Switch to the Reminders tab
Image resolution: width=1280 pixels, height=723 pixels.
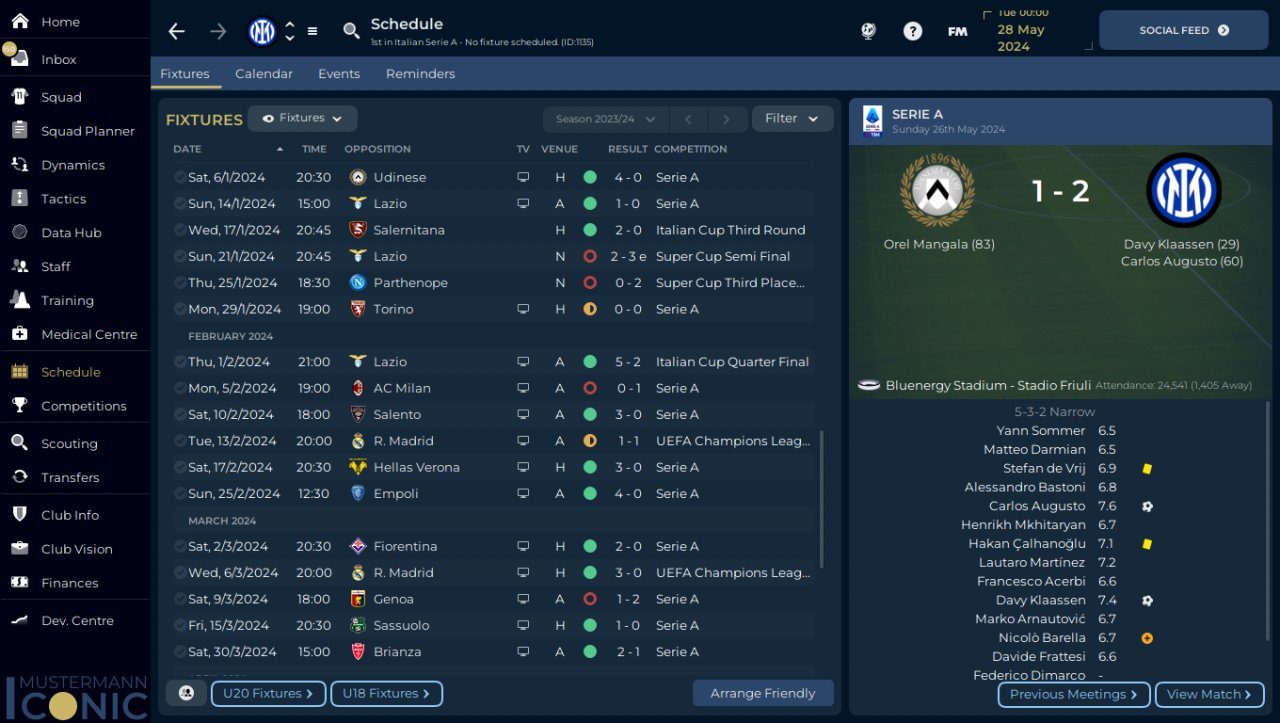(420, 74)
